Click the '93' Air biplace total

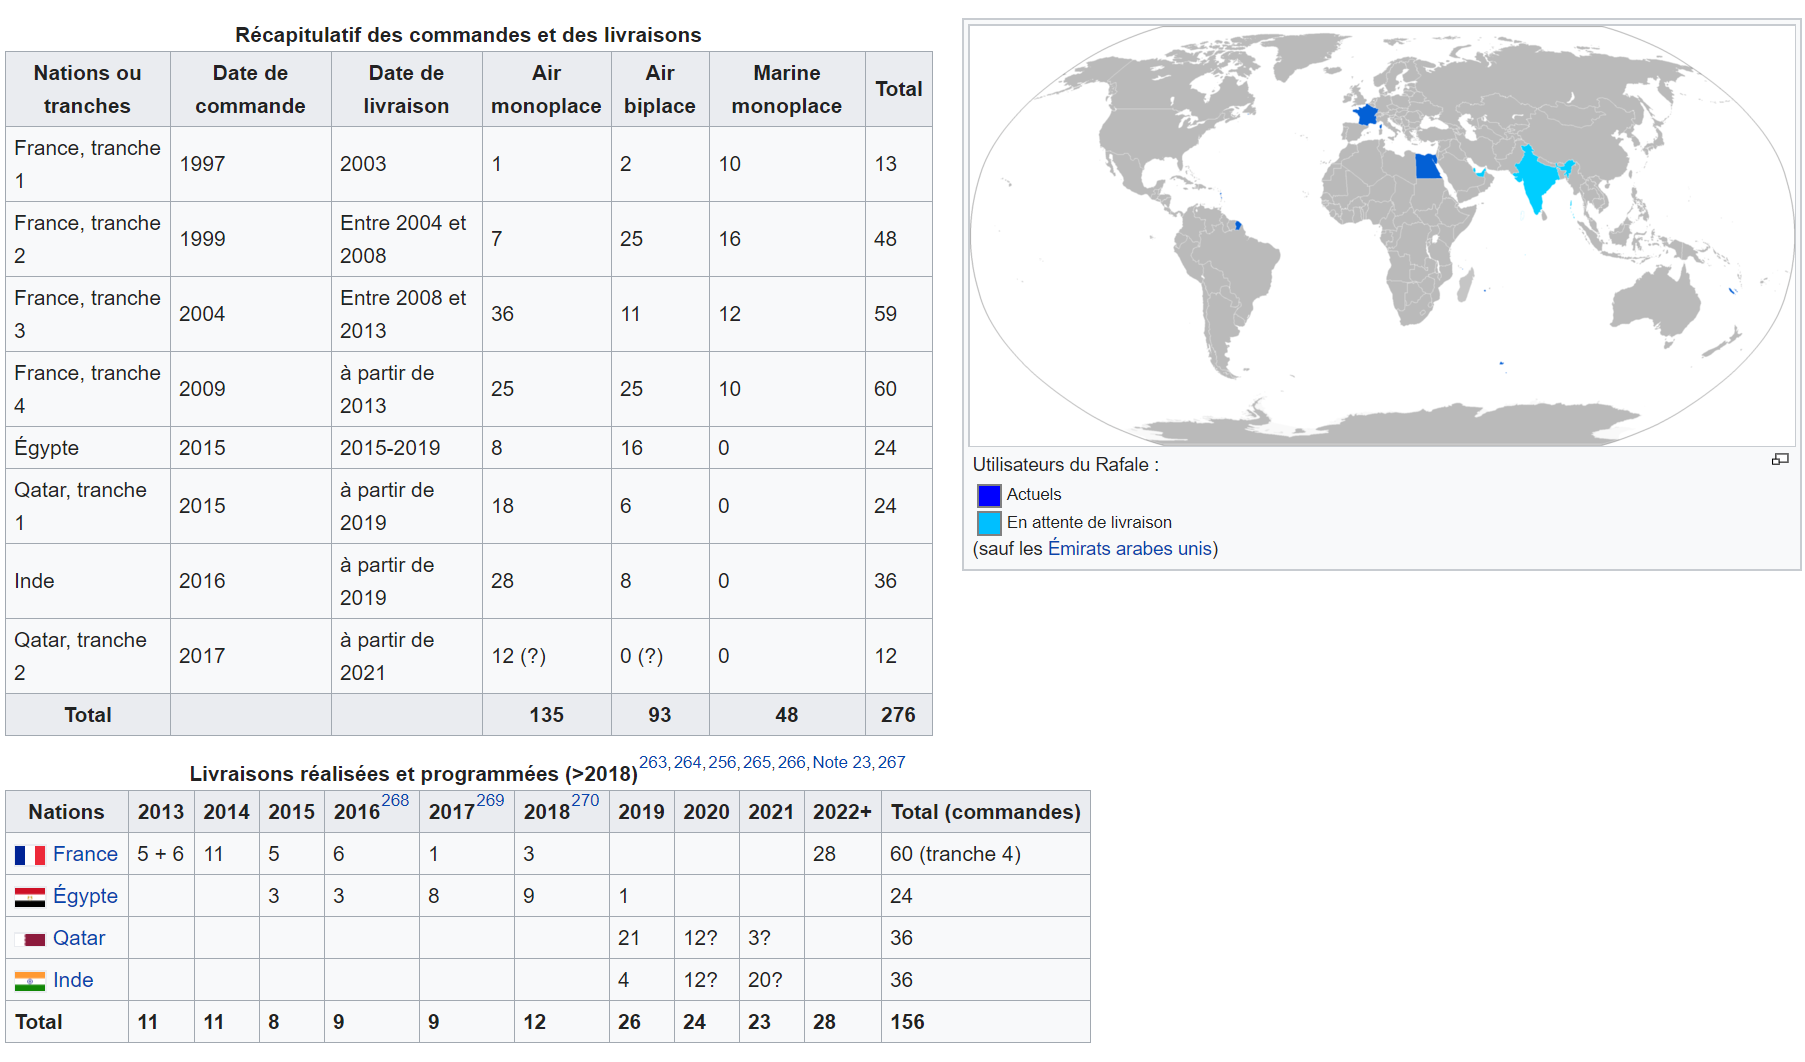click(x=660, y=715)
